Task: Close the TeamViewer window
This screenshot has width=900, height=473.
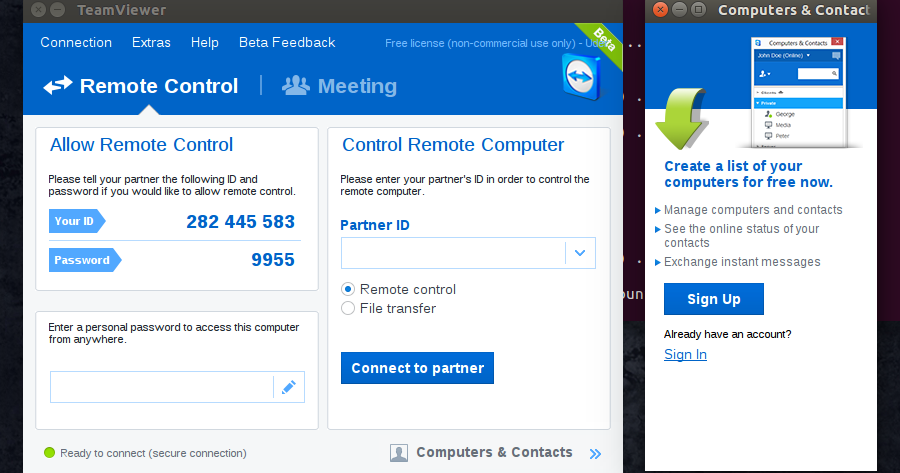Action: tap(38, 10)
